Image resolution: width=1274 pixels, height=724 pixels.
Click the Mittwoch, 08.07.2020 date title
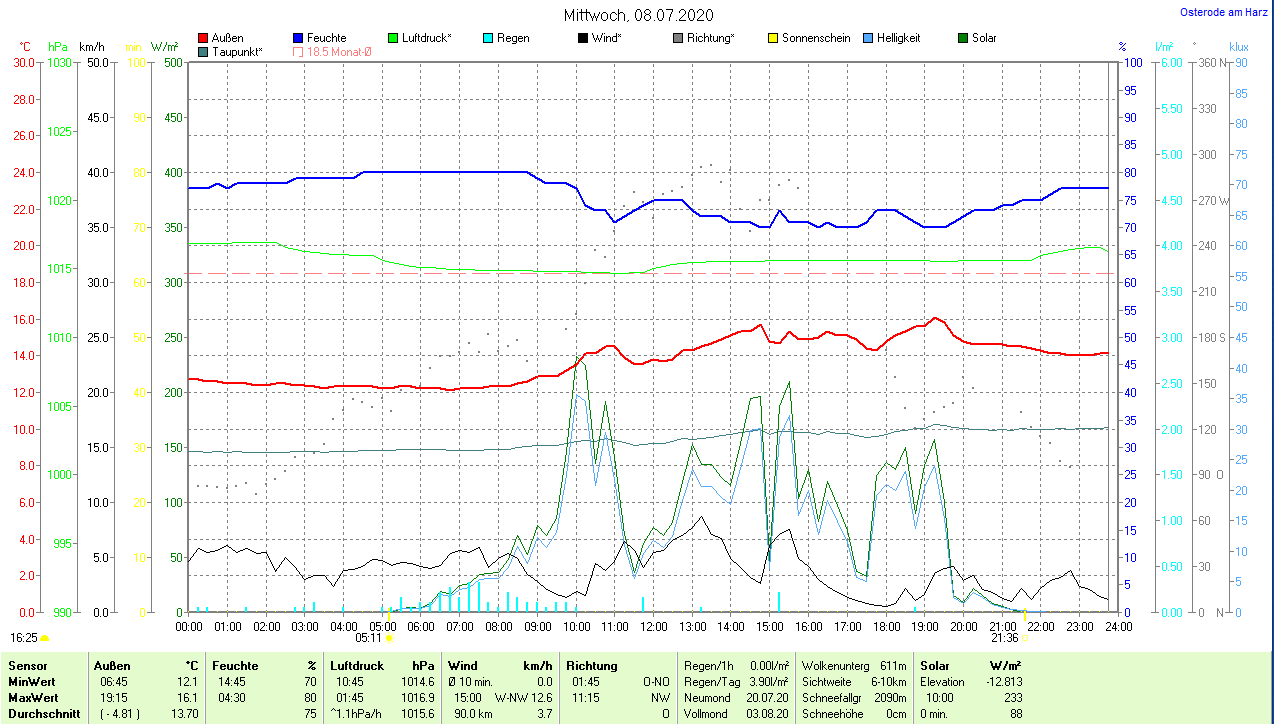point(638,15)
